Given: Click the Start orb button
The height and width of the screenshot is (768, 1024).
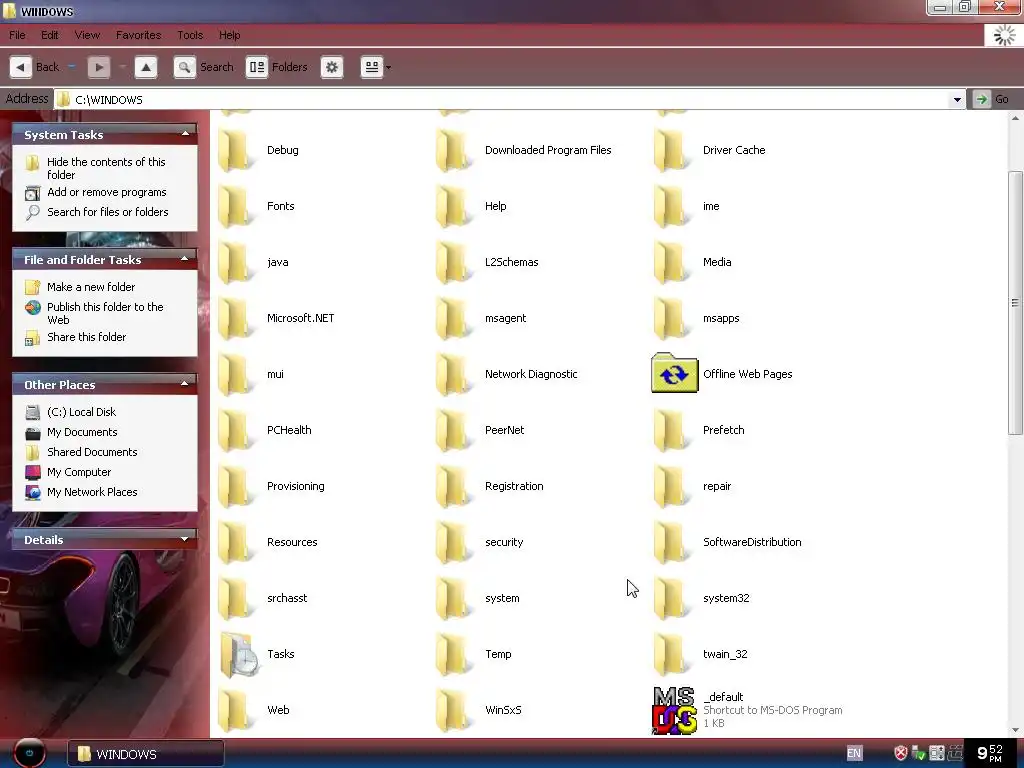Looking at the screenshot, I should [29, 753].
